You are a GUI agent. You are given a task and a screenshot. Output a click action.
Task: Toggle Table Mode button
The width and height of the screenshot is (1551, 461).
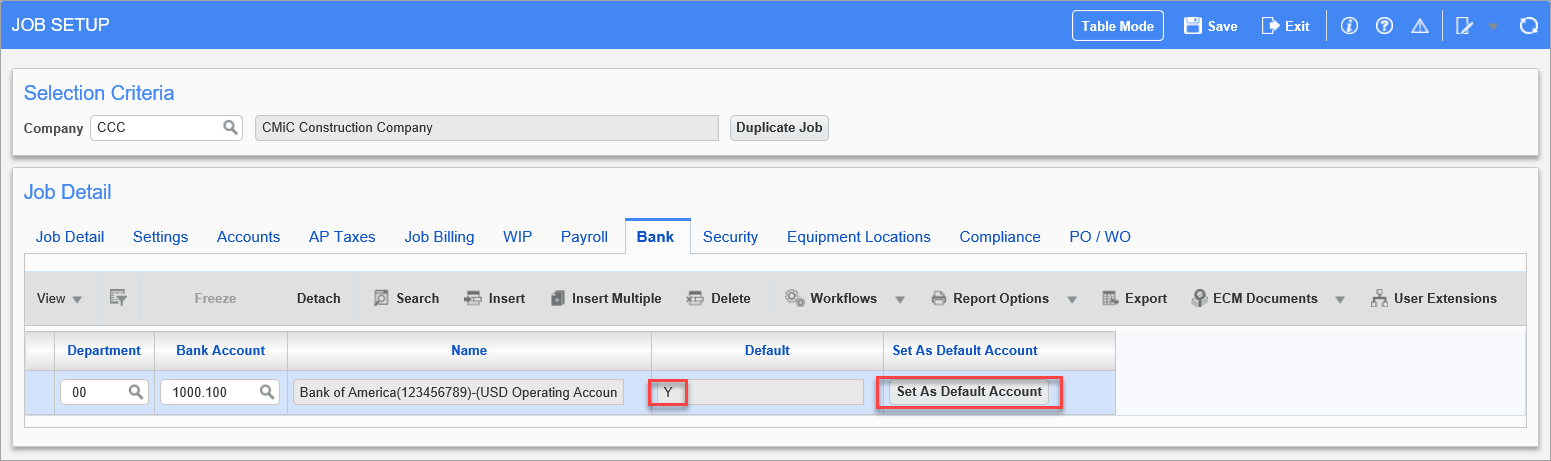point(1118,26)
